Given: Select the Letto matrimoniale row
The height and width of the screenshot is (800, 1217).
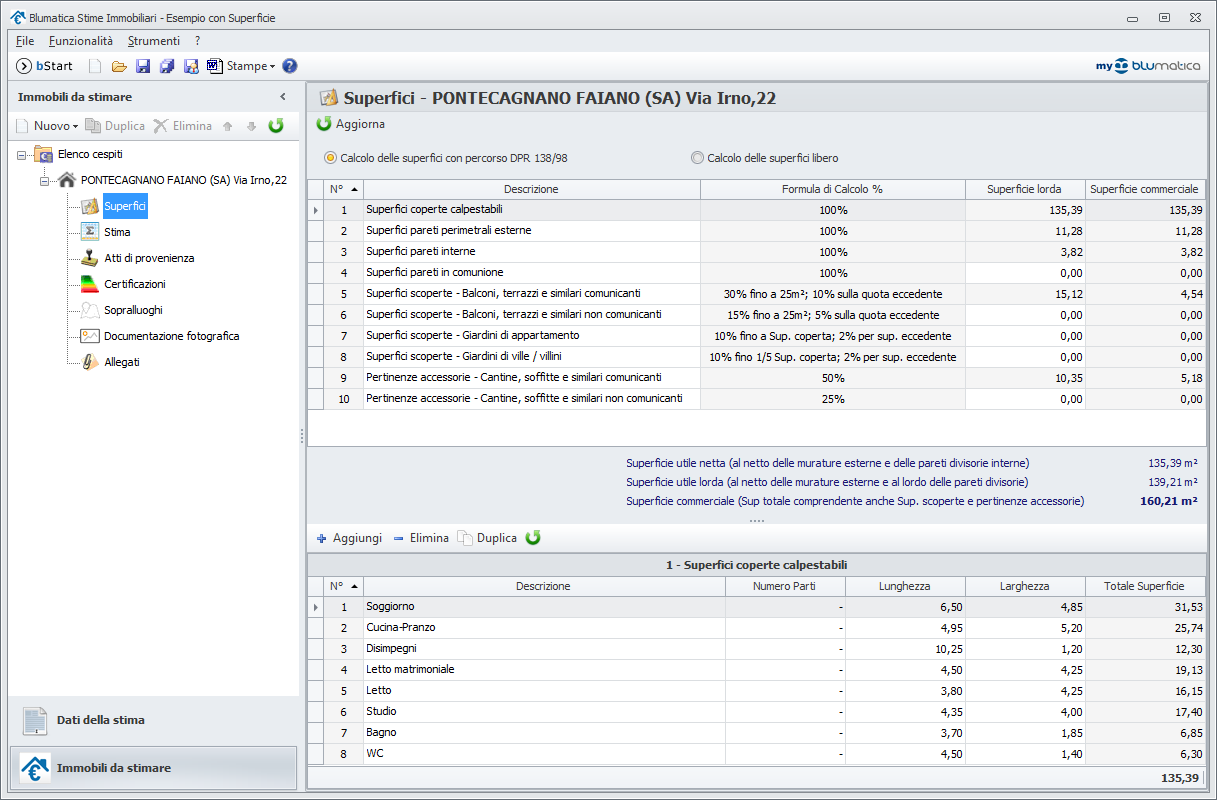Looking at the screenshot, I should 757,670.
